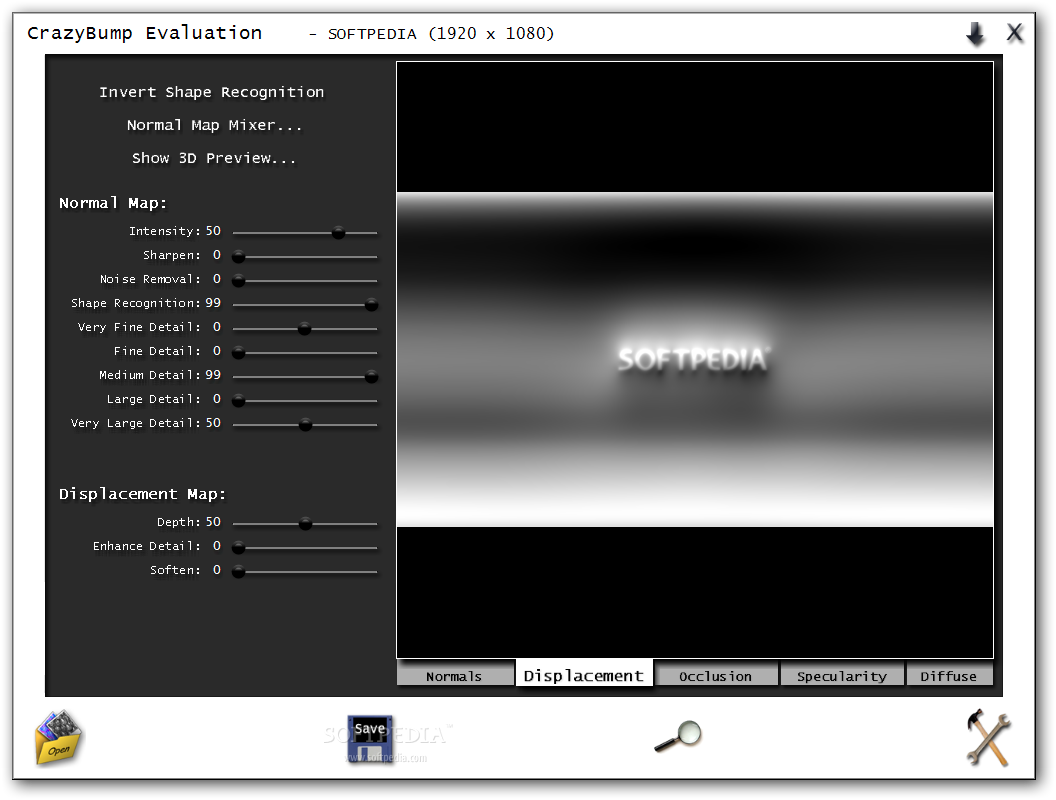Click the Fine Detail slider handle
Image resolution: width=1056 pixels, height=800 pixels.
pyautogui.click(x=238, y=353)
